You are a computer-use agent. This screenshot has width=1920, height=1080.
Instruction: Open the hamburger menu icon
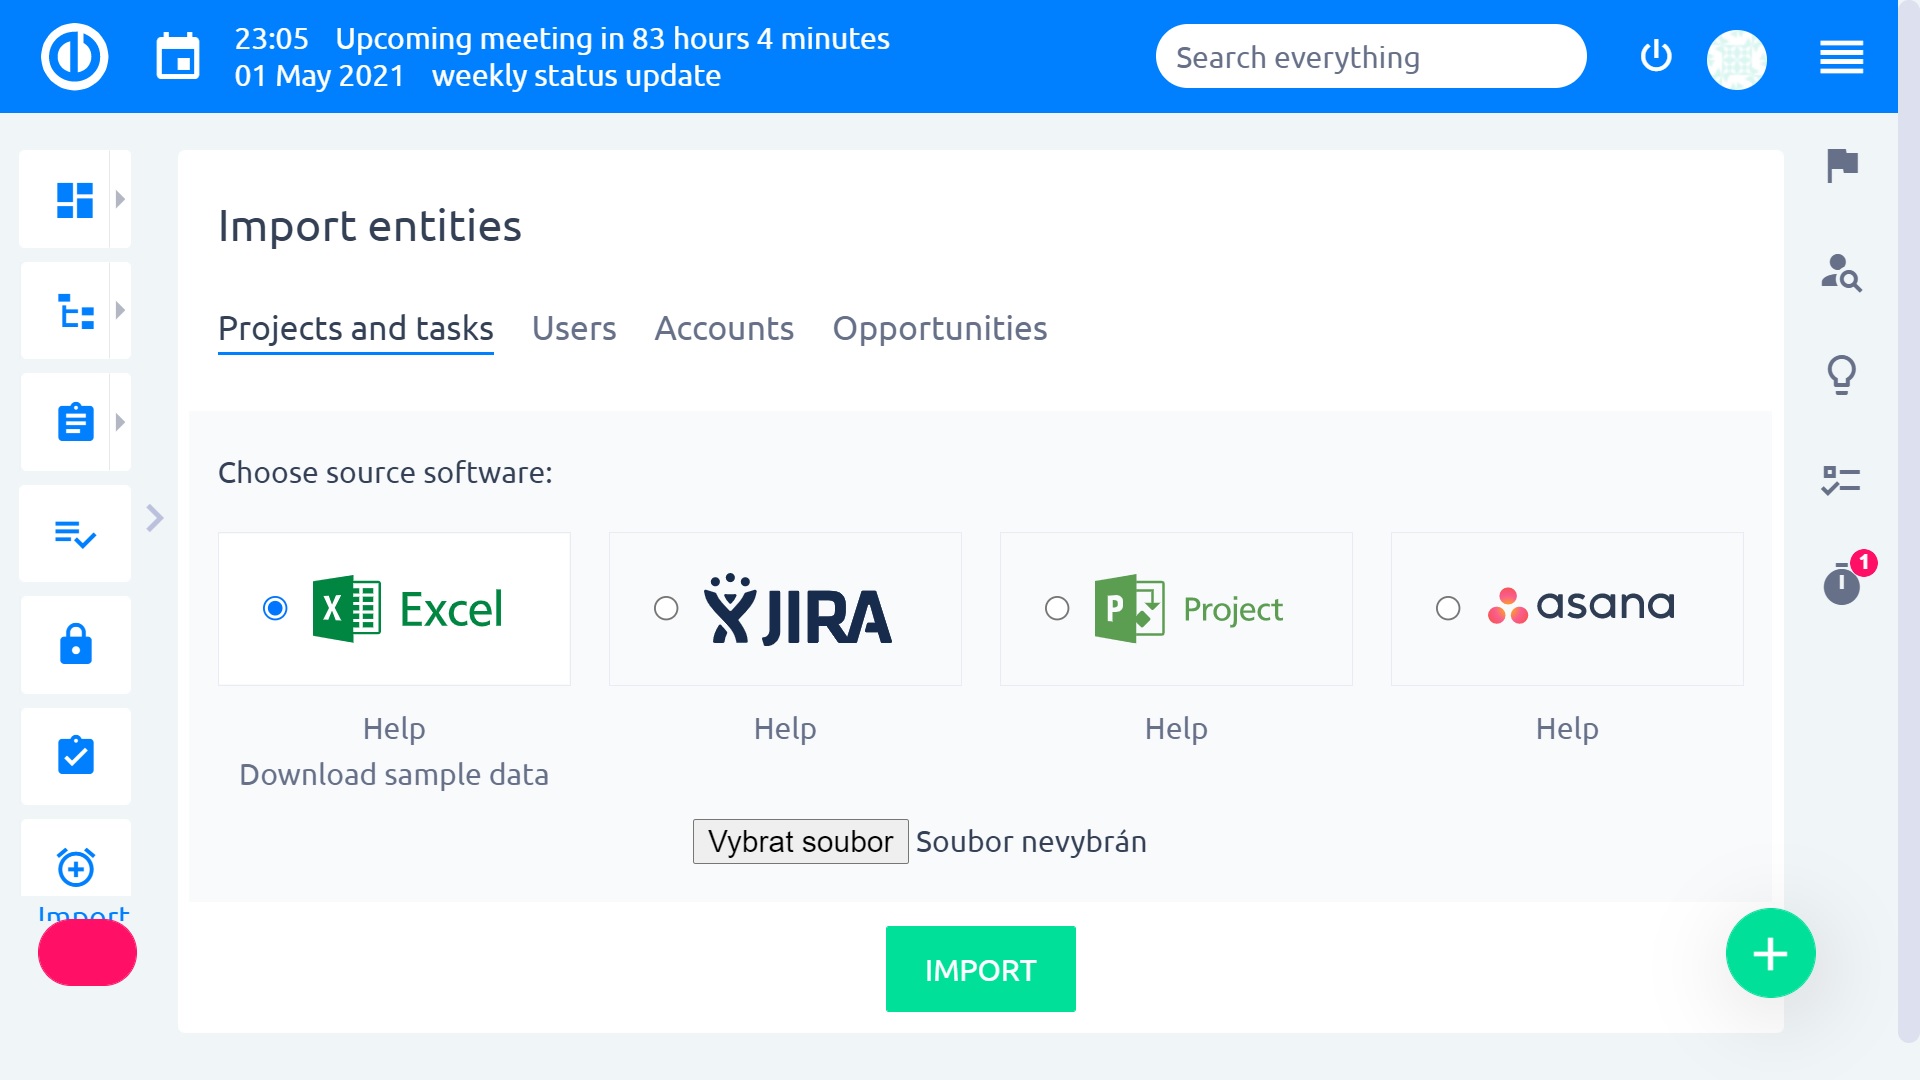click(1841, 57)
